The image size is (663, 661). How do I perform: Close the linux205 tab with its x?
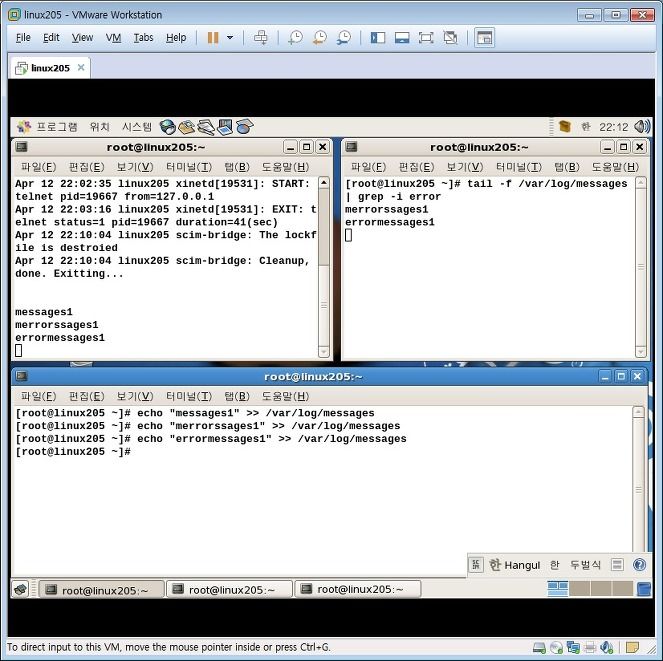point(81,67)
